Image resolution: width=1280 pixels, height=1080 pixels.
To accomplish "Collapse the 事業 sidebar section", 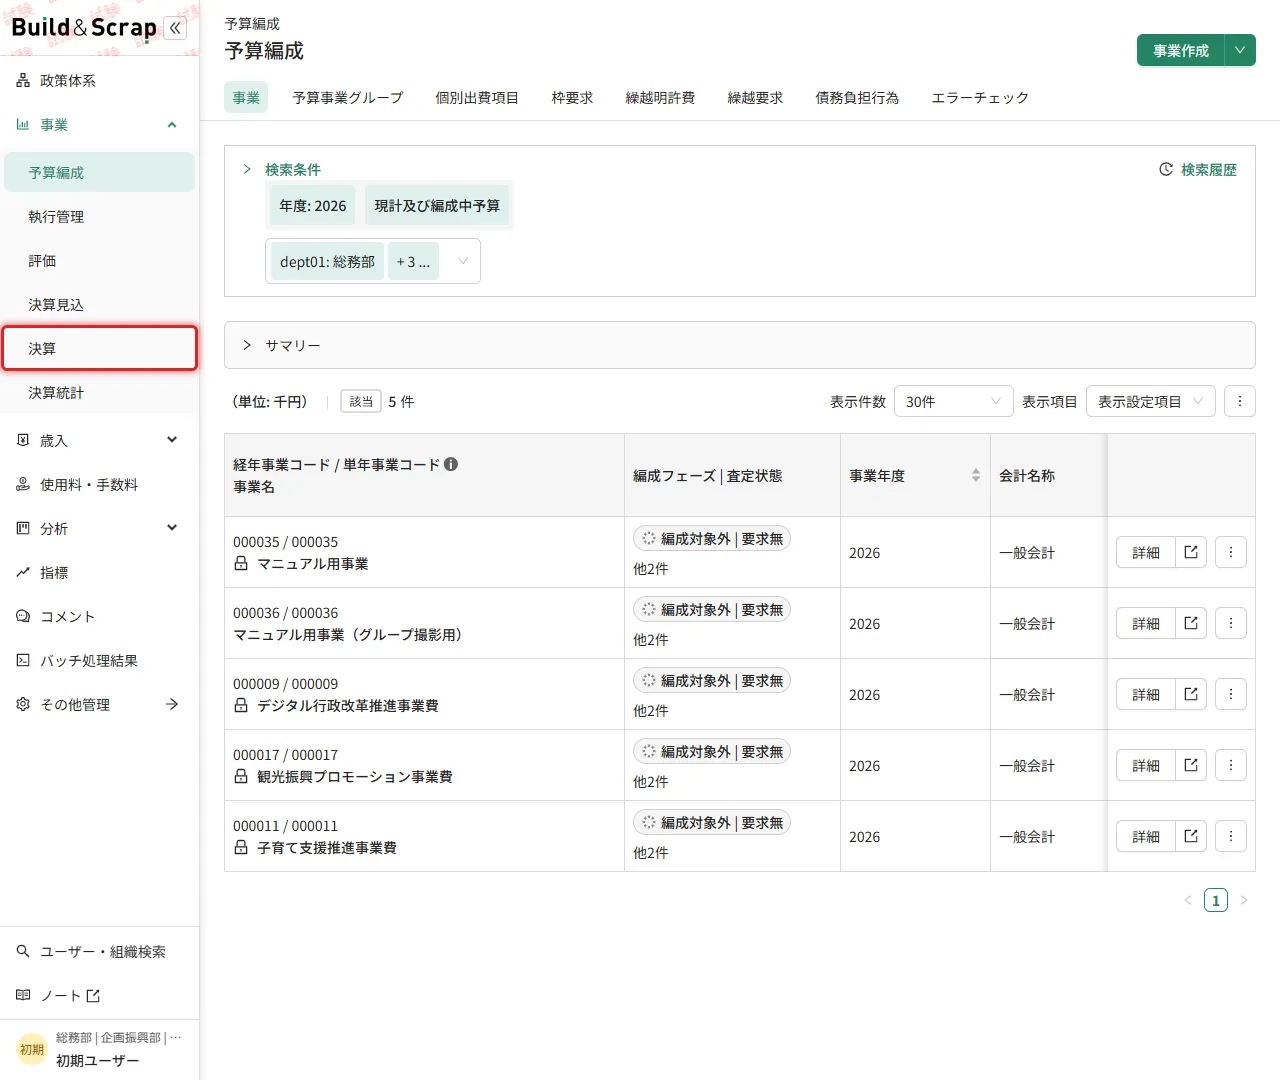I will click(172, 125).
